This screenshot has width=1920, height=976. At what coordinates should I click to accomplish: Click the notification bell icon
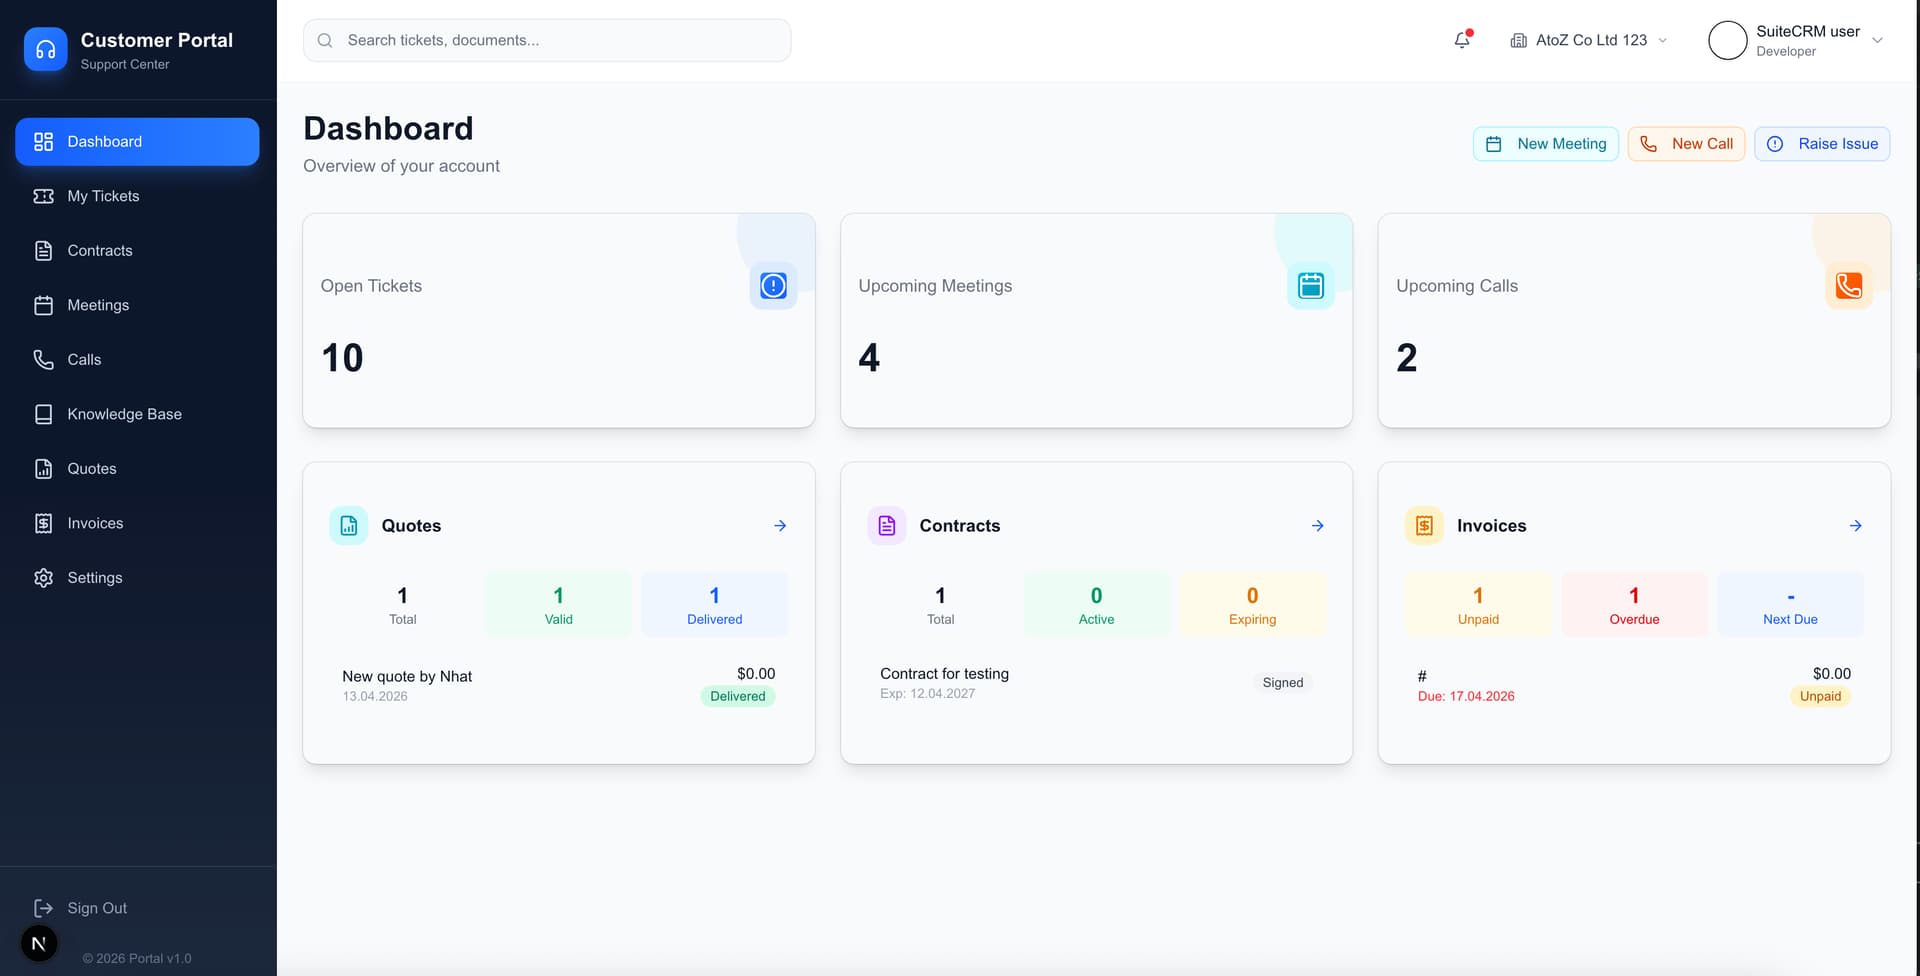coord(1462,40)
